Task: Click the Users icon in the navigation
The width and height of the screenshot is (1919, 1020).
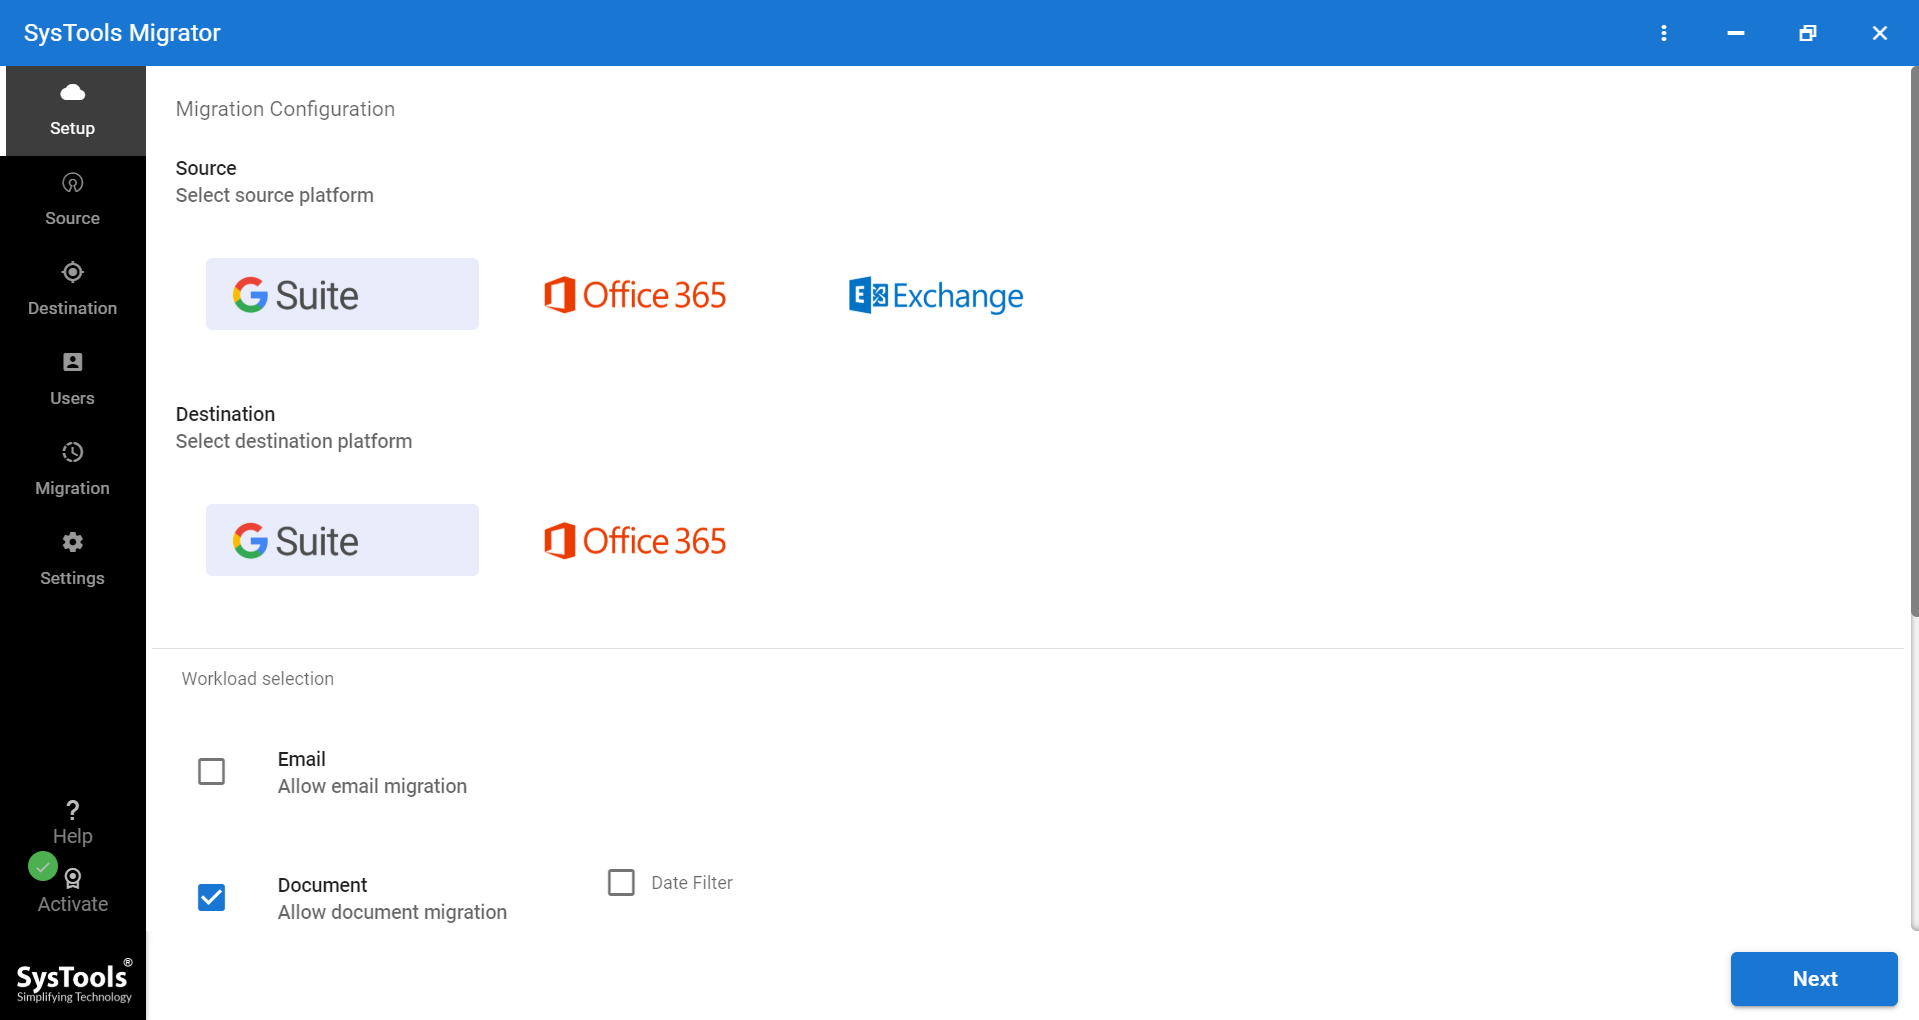Action: [x=72, y=378]
